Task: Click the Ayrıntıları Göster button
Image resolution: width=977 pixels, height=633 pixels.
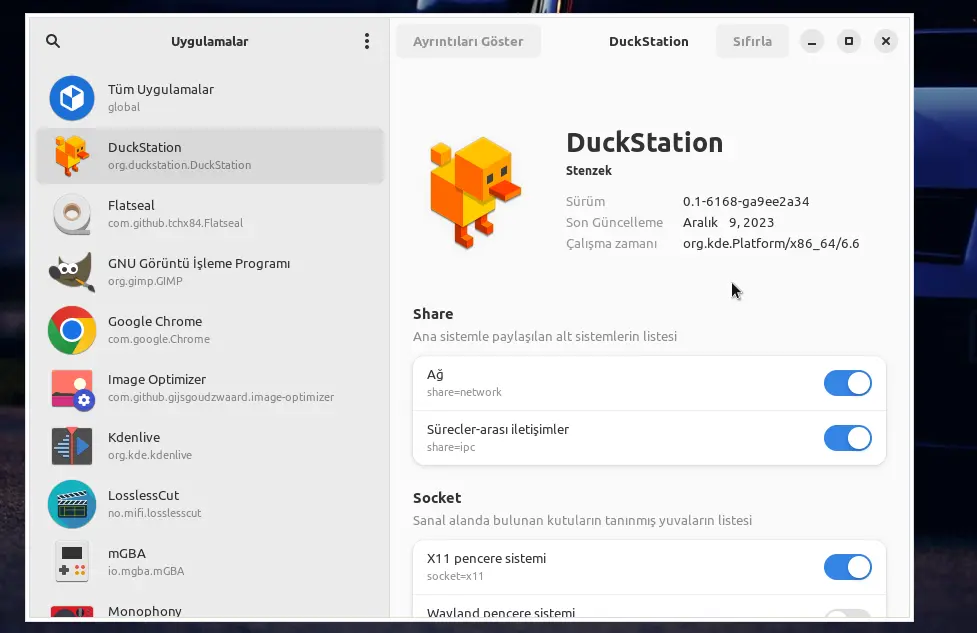Action: pos(468,41)
